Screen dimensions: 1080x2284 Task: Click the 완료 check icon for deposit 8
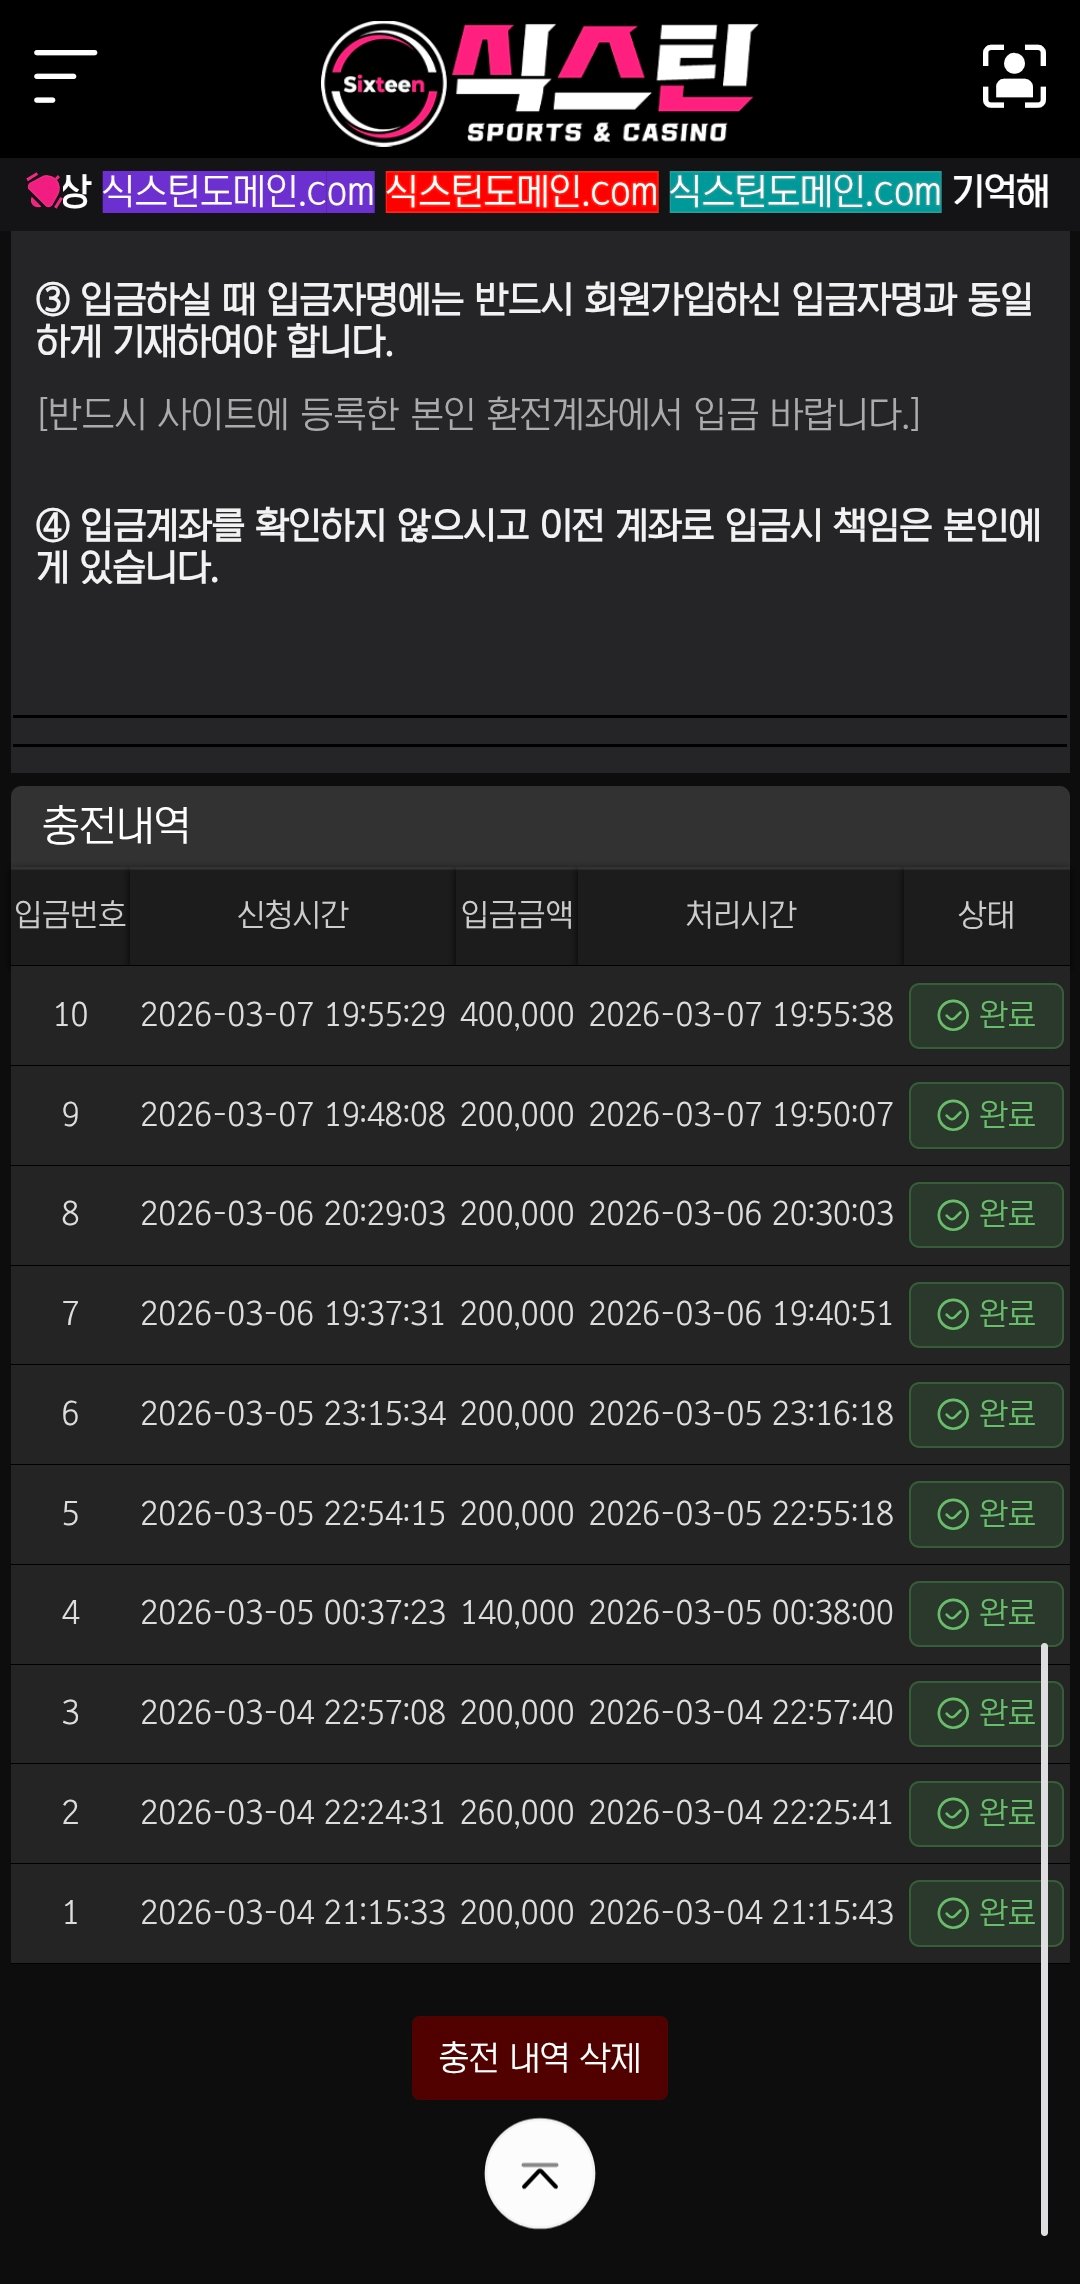[953, 1215]
